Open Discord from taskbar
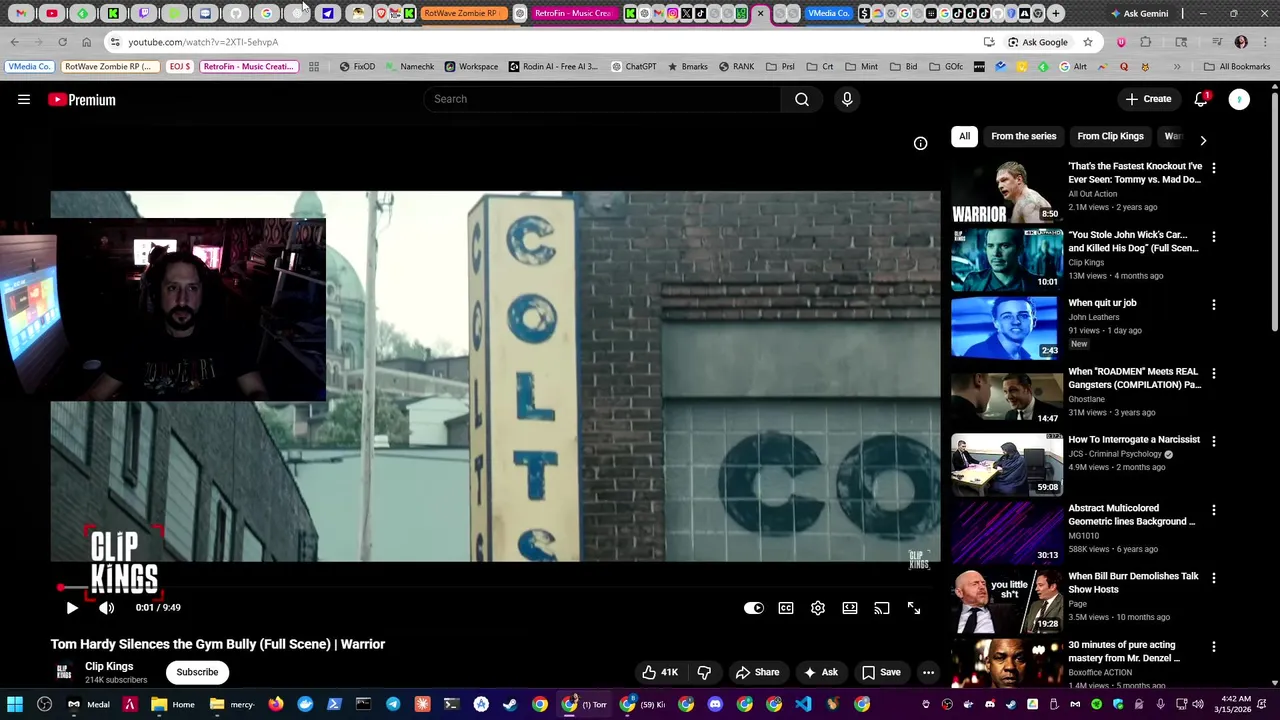Screen dimensions: 1280x720 click(715, 704)
